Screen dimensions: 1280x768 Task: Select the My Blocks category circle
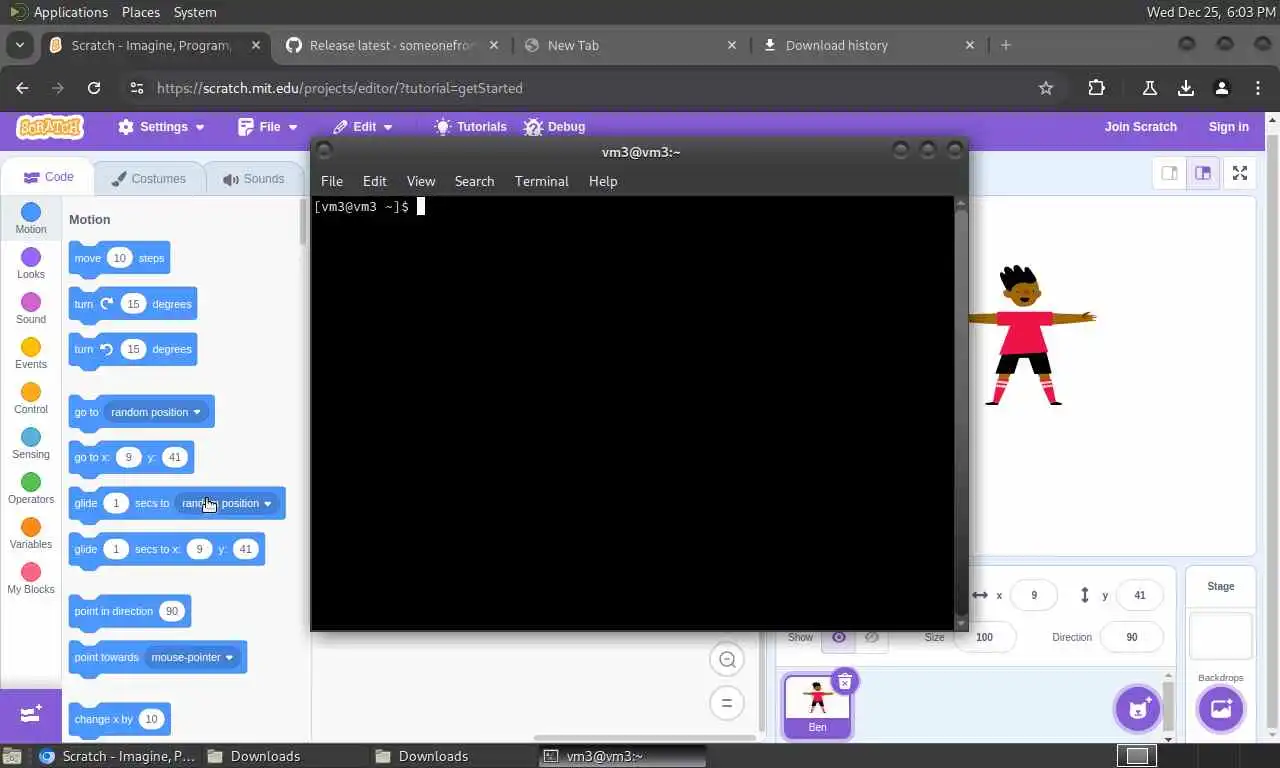(x=31, y=572)
